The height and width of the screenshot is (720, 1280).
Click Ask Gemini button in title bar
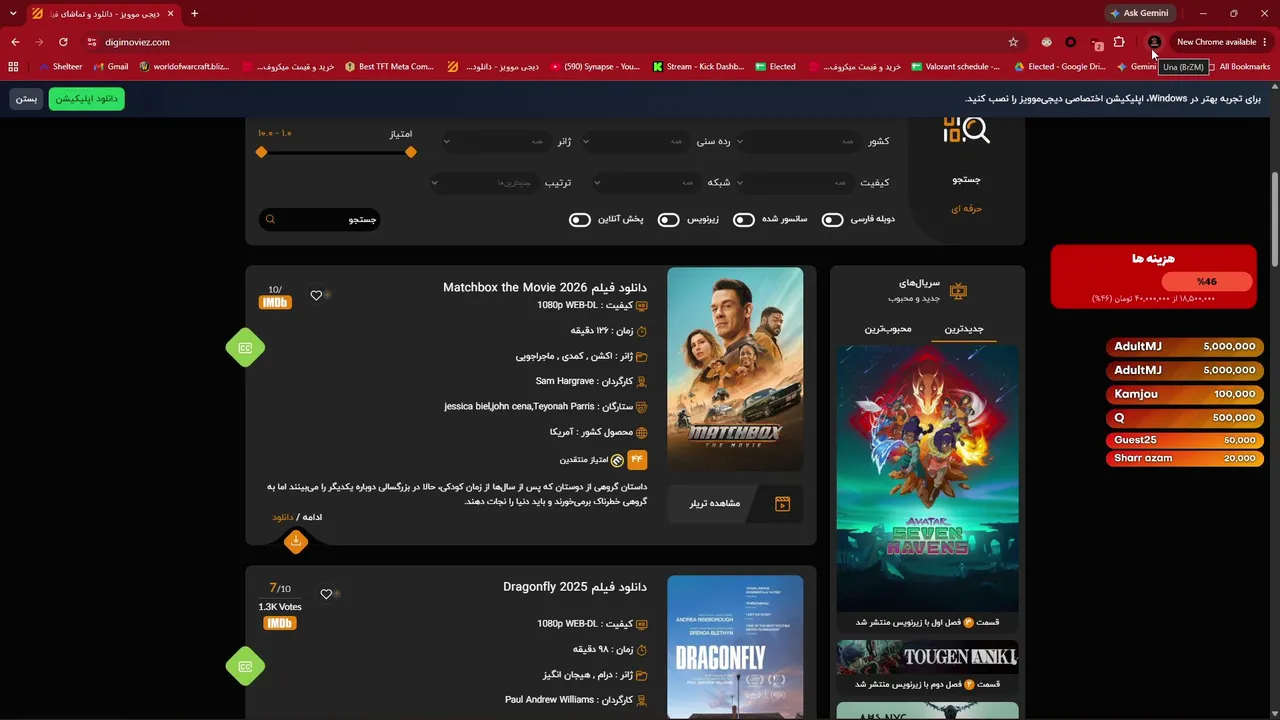1139,13
